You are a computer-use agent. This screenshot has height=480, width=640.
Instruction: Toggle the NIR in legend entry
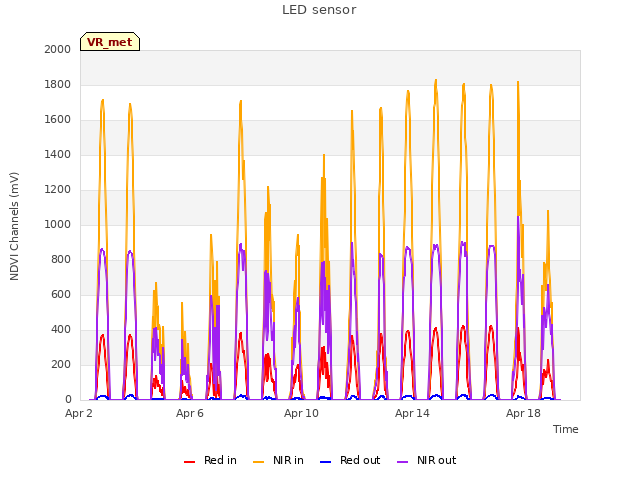click(278, 460)
